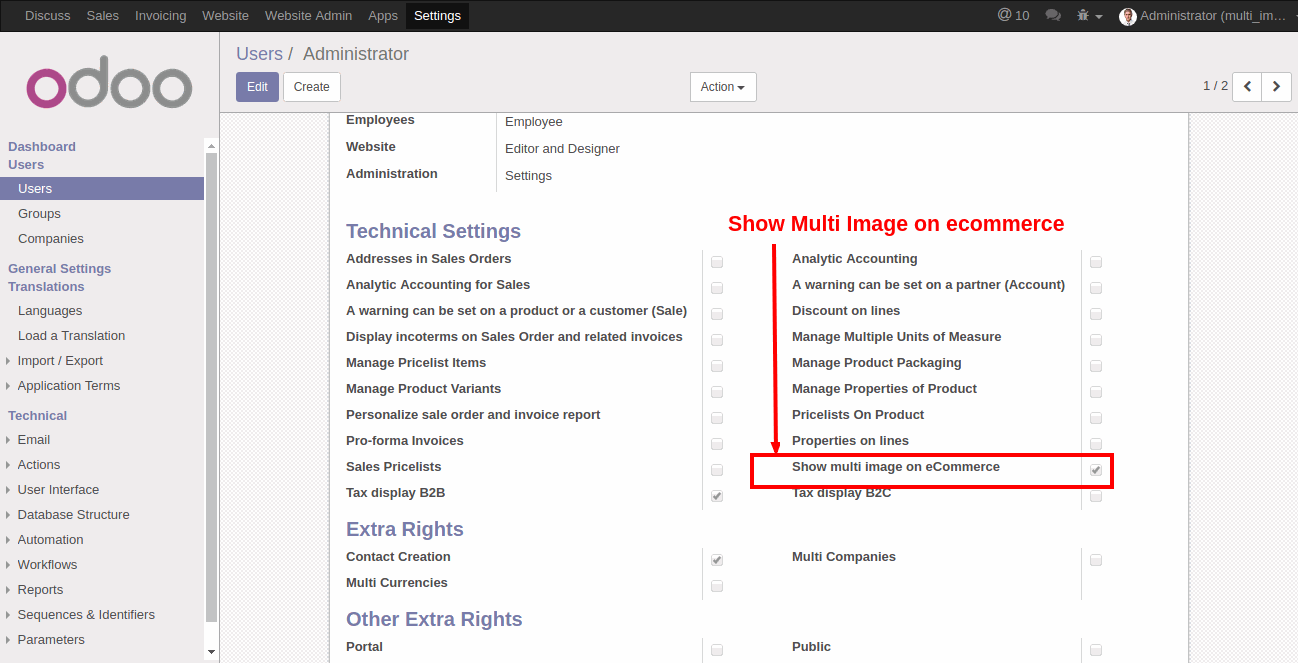Open the Discuss menu
Screen dimensions: 1298x663
[48, 16]
